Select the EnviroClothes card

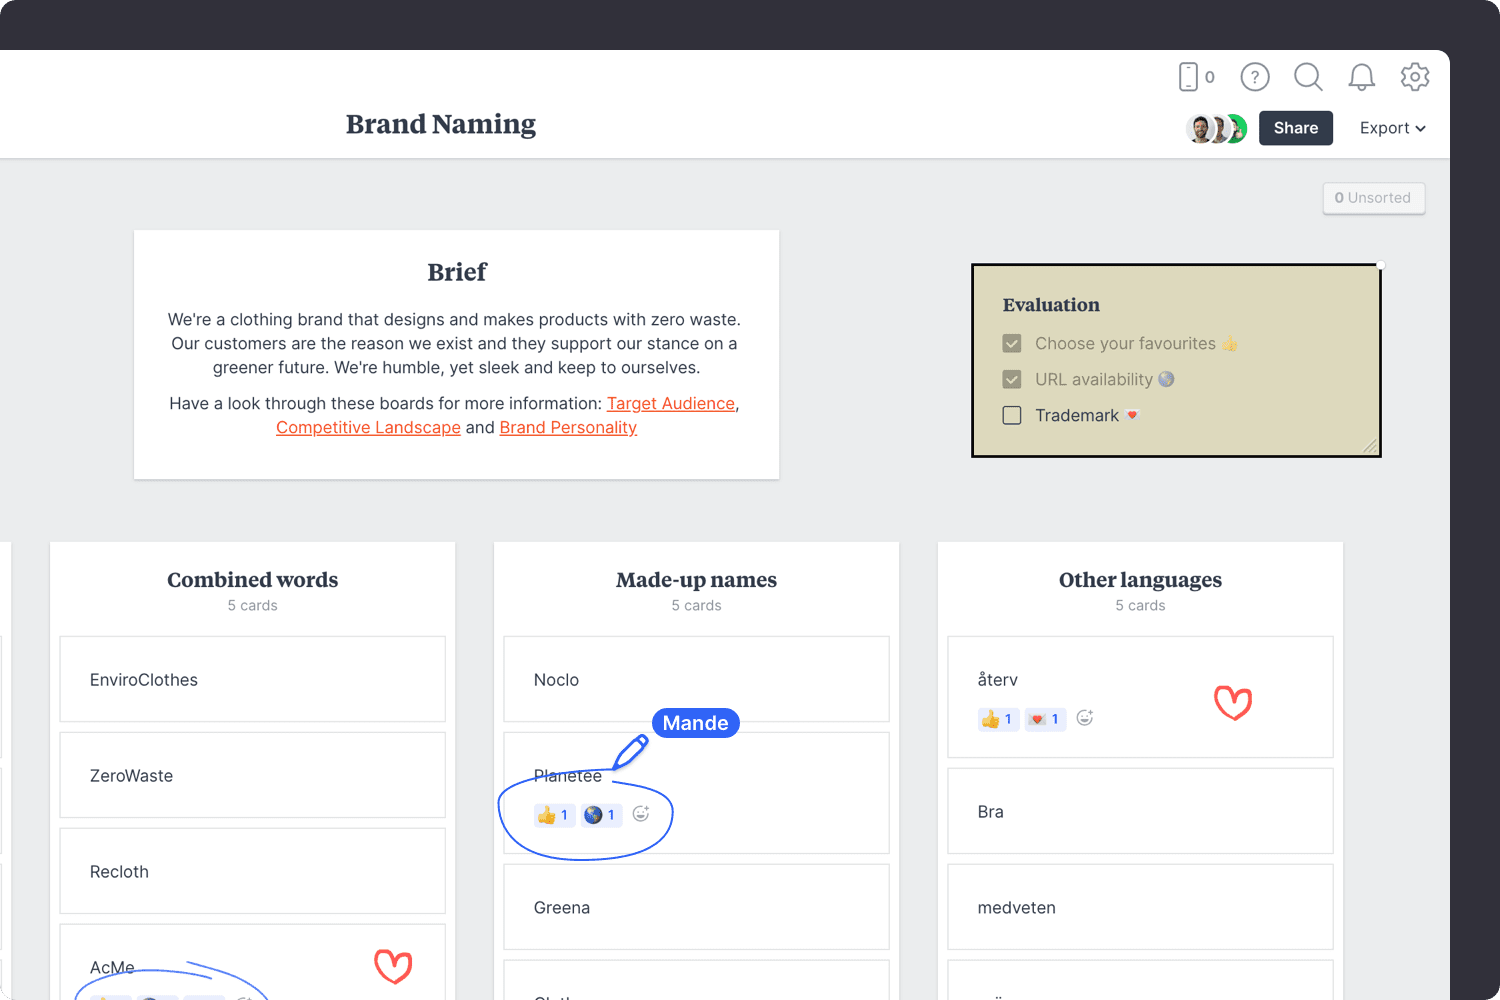[252, 679]
